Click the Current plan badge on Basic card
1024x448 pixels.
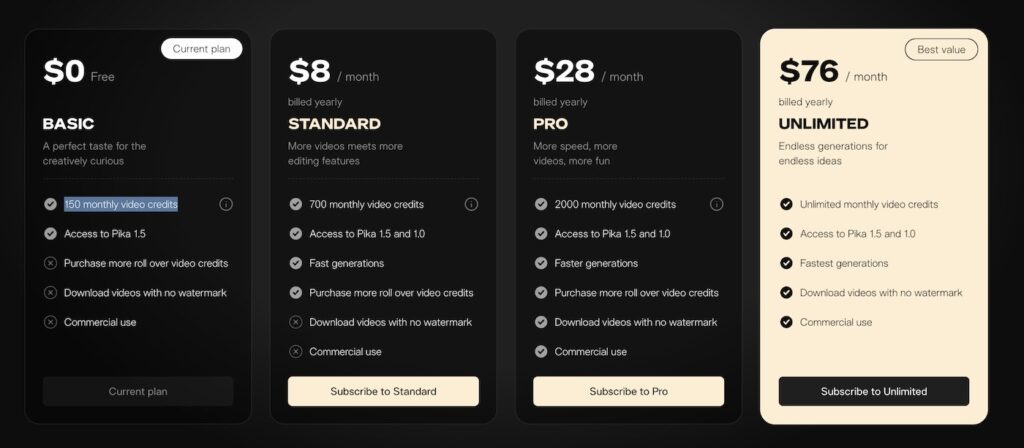point(202,48)
